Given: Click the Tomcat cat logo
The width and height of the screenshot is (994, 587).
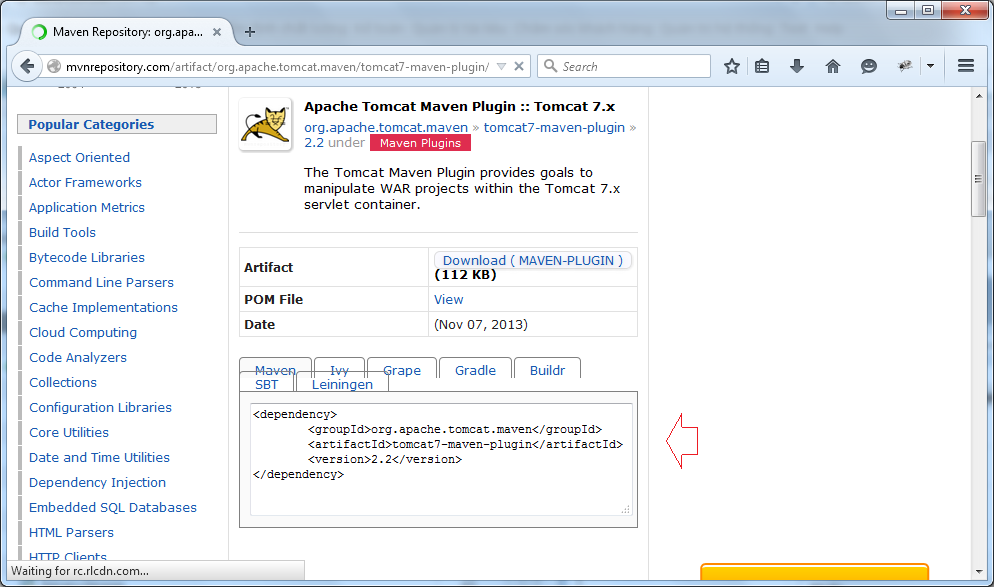Looking at the screenshot, I should [266, 124].
